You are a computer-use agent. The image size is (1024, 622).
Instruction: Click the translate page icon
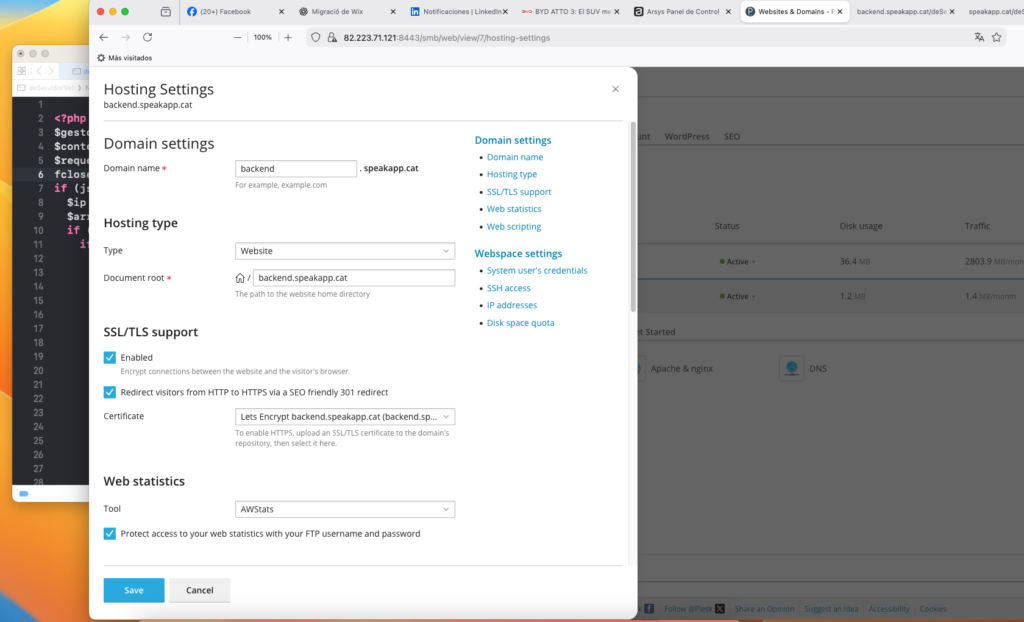(979, 37)
